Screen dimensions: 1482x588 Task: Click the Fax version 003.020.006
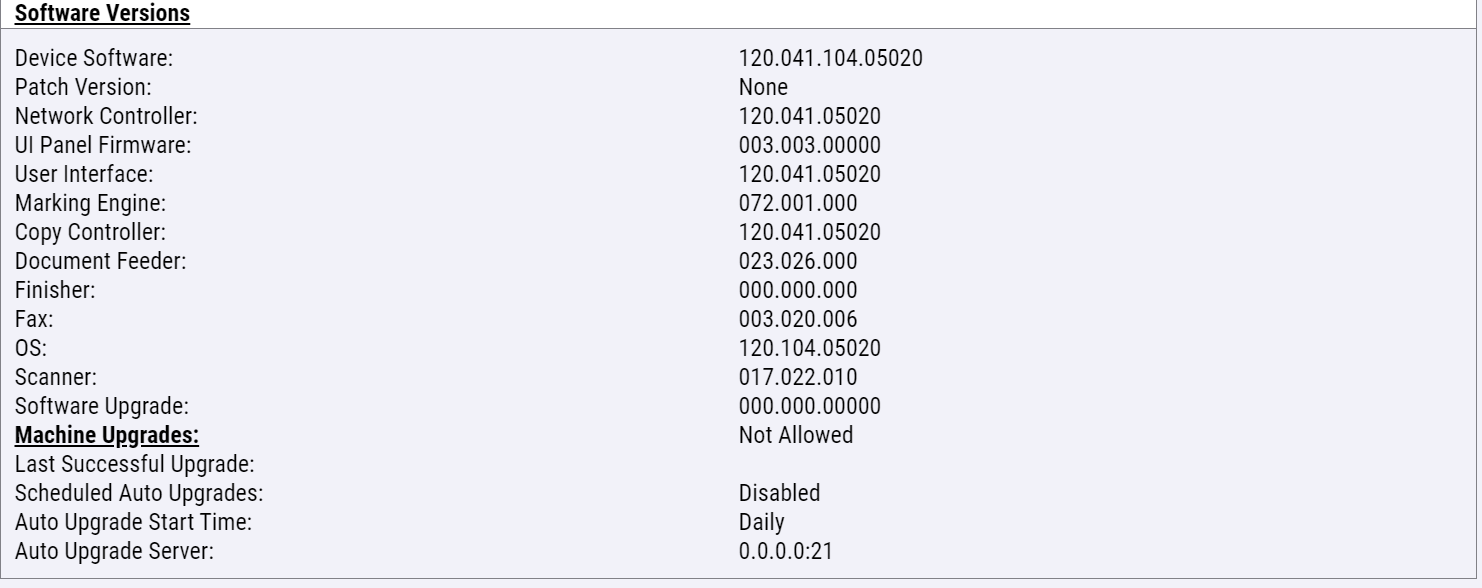(x=798, y=319)
